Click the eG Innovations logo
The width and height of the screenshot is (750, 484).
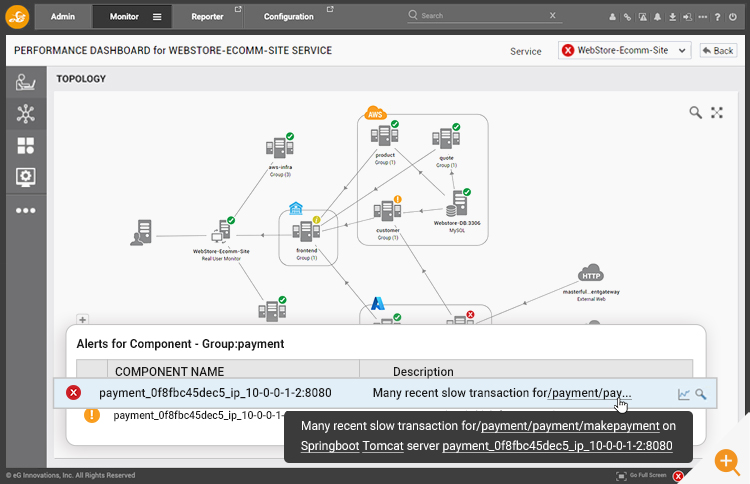click(x=17, y=17)
